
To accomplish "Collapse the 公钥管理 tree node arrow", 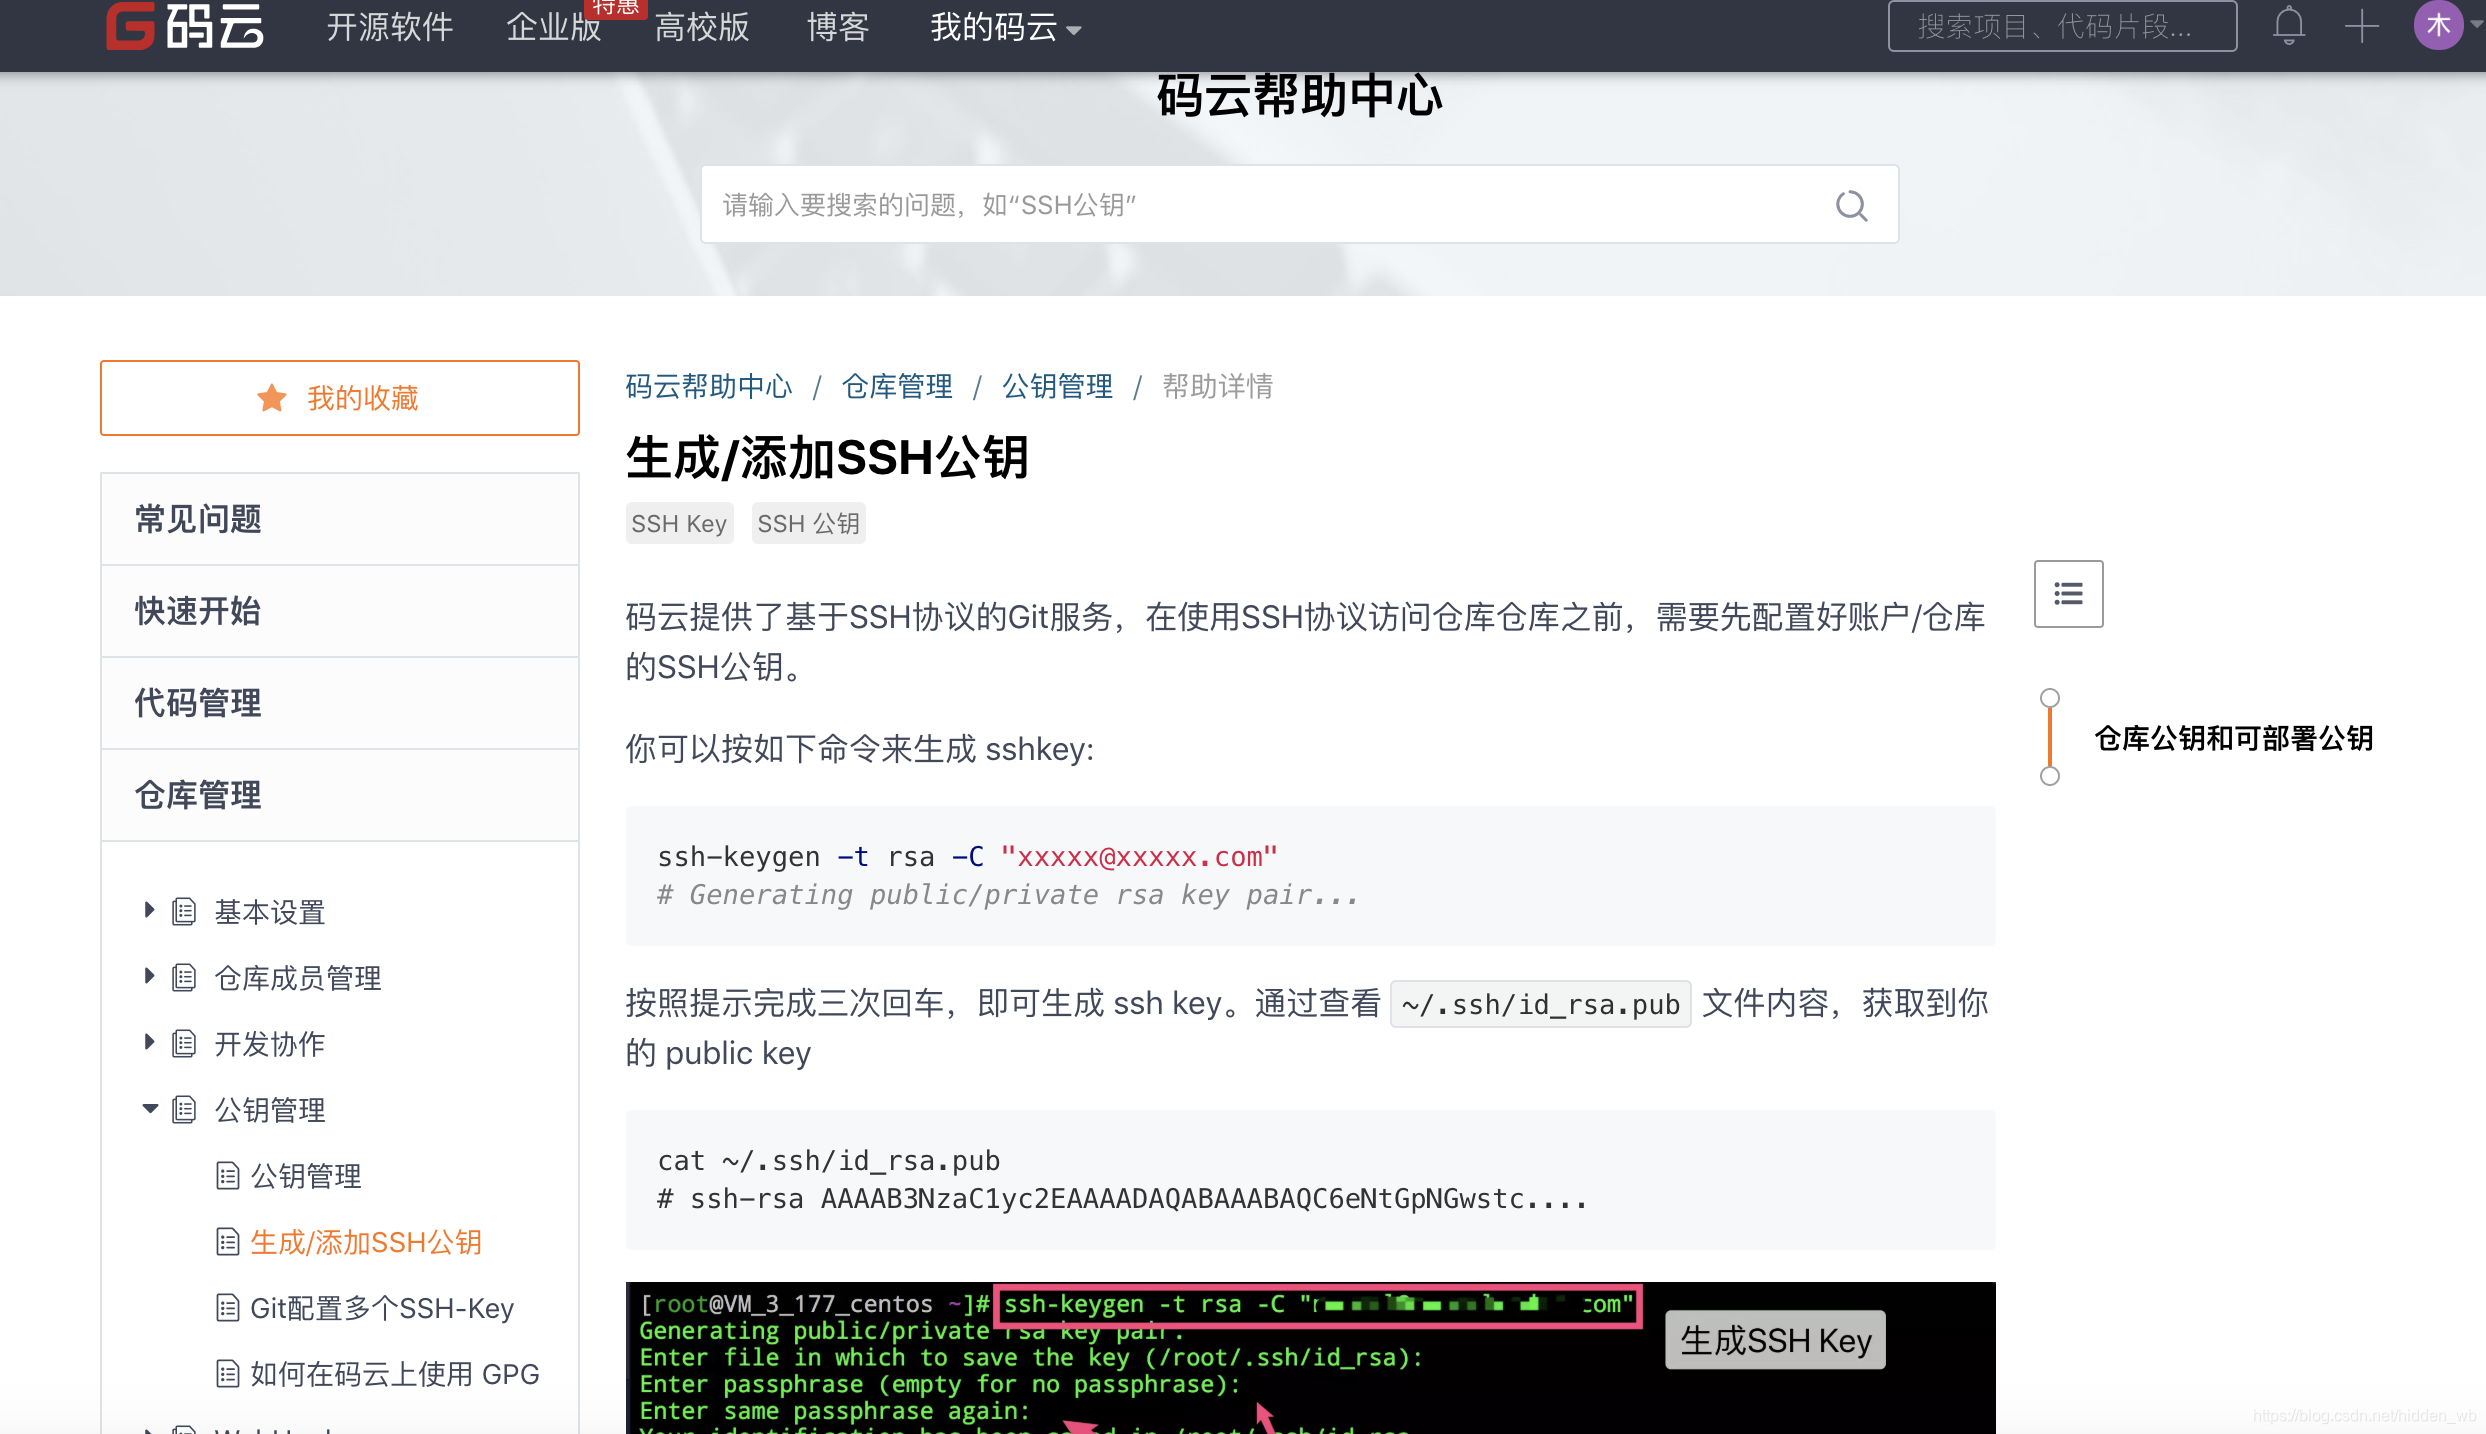I will pos(150,1108).
